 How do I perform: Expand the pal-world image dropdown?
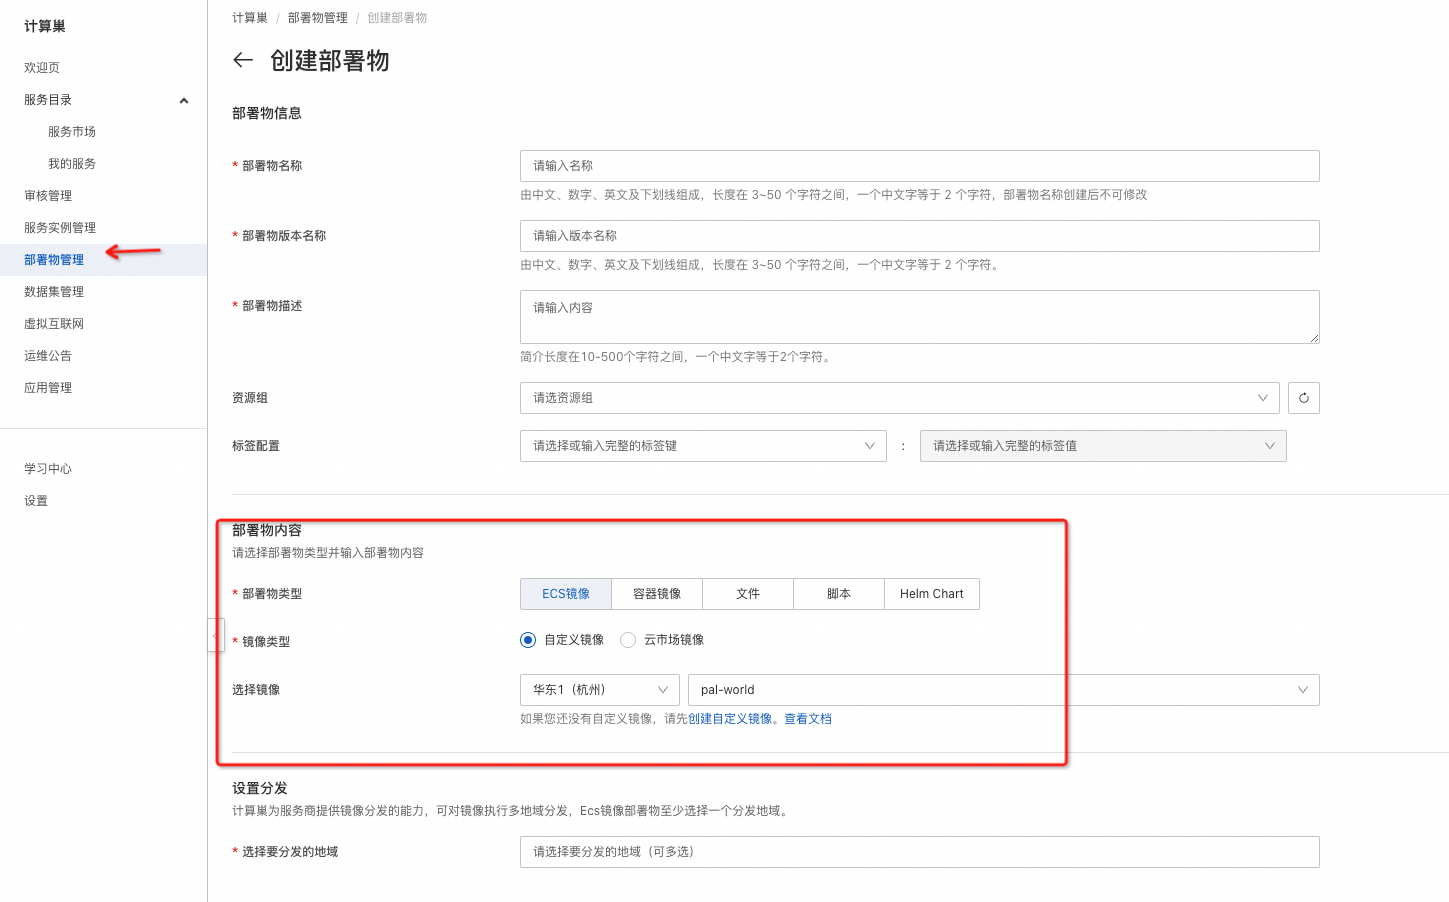(x=1003, y=690)
